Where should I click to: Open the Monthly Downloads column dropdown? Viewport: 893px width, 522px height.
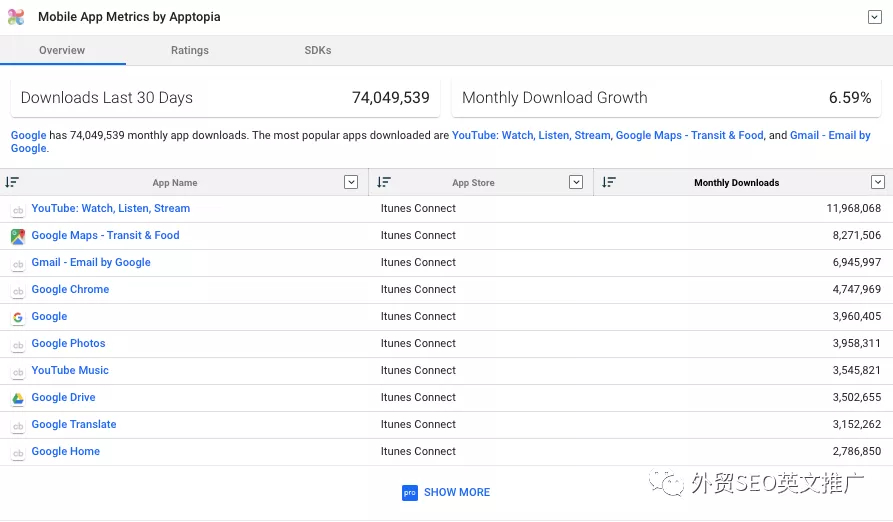pos(878,182)
